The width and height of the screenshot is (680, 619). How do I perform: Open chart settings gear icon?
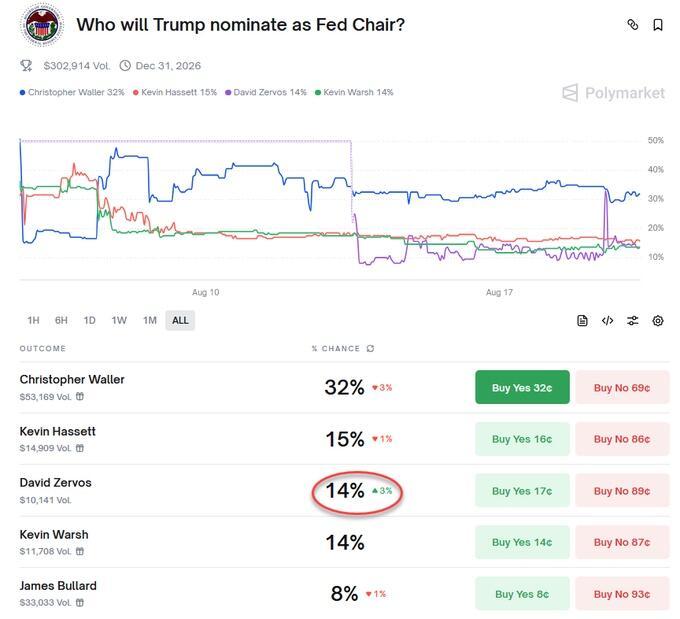click(658, 321)
